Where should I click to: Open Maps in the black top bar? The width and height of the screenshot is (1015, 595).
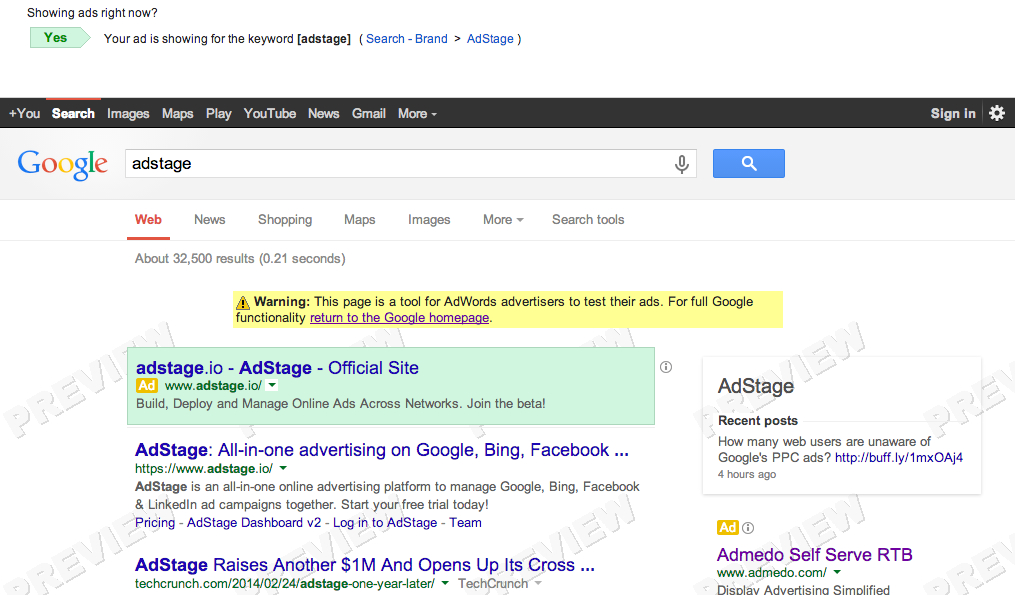(177, 114)
